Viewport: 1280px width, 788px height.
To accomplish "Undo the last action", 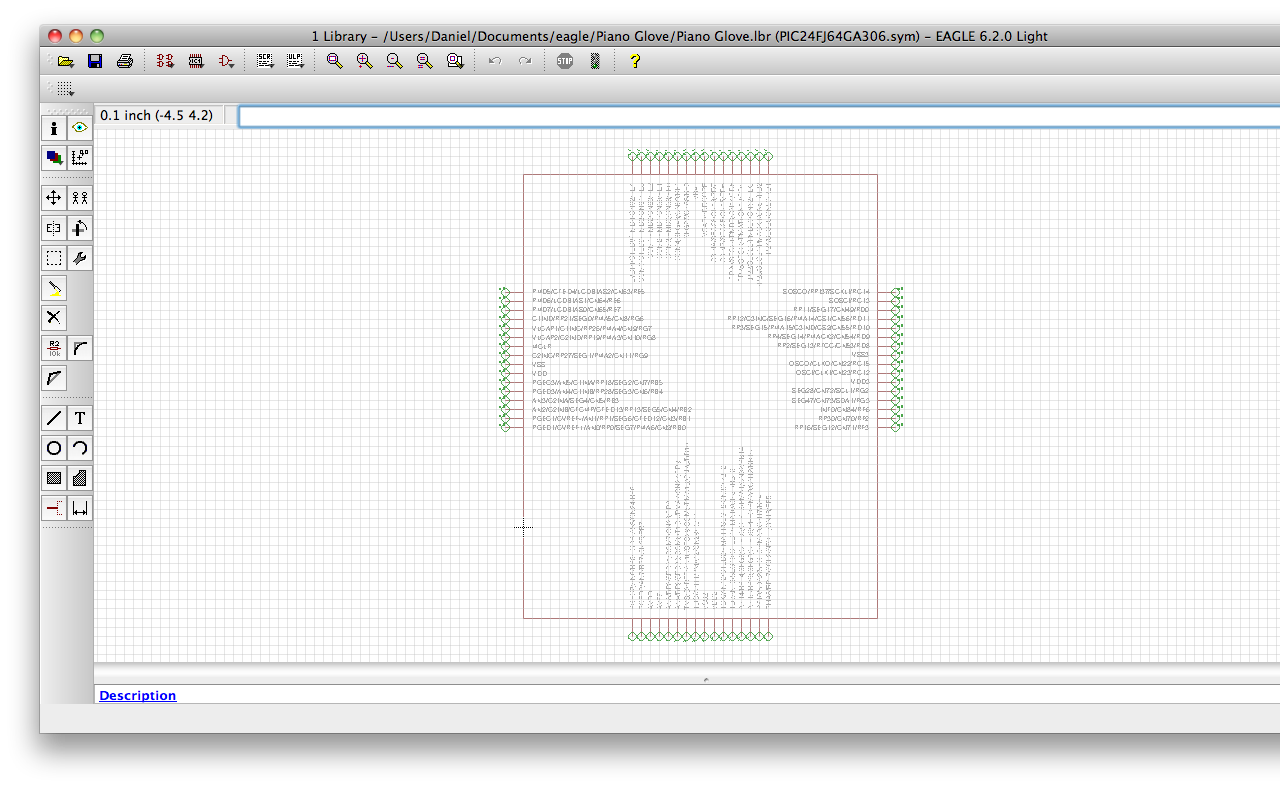I will tap(495, 61).
